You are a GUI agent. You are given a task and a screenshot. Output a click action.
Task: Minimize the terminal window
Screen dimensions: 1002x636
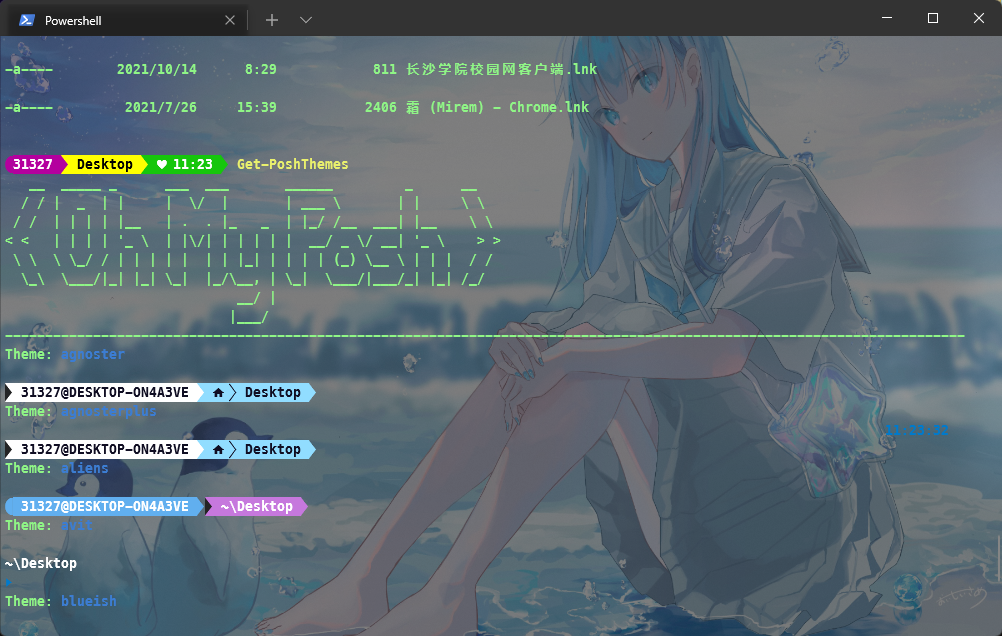(x=887, y=18)
